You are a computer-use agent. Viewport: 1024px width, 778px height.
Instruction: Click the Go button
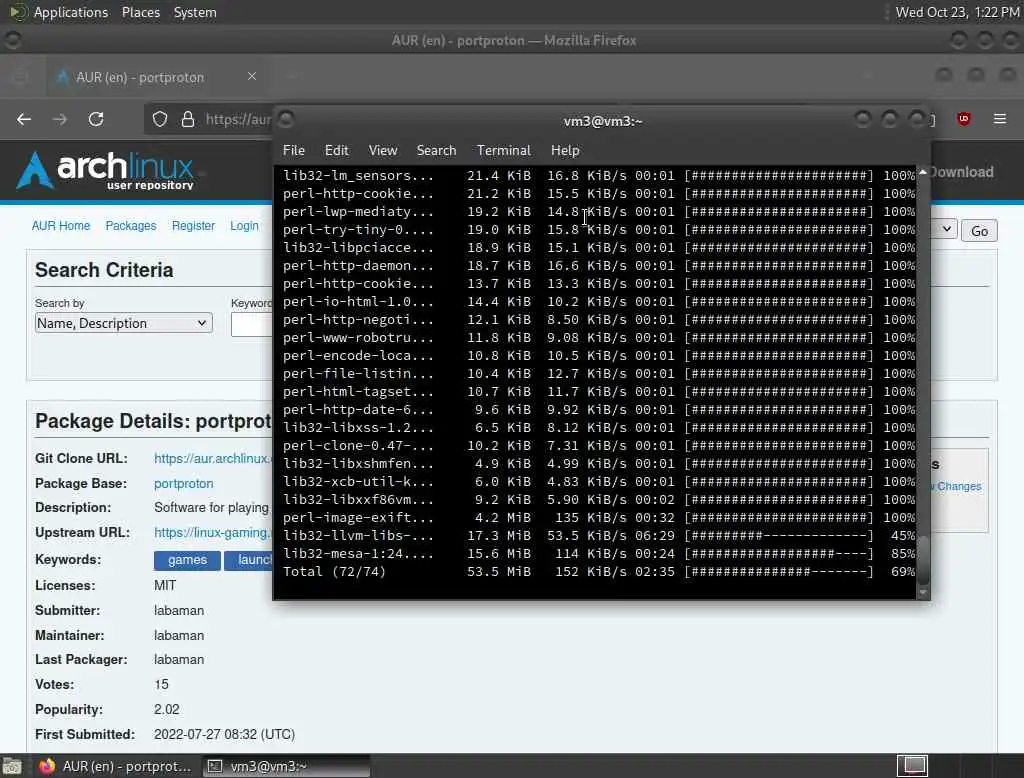coord(979,231)
